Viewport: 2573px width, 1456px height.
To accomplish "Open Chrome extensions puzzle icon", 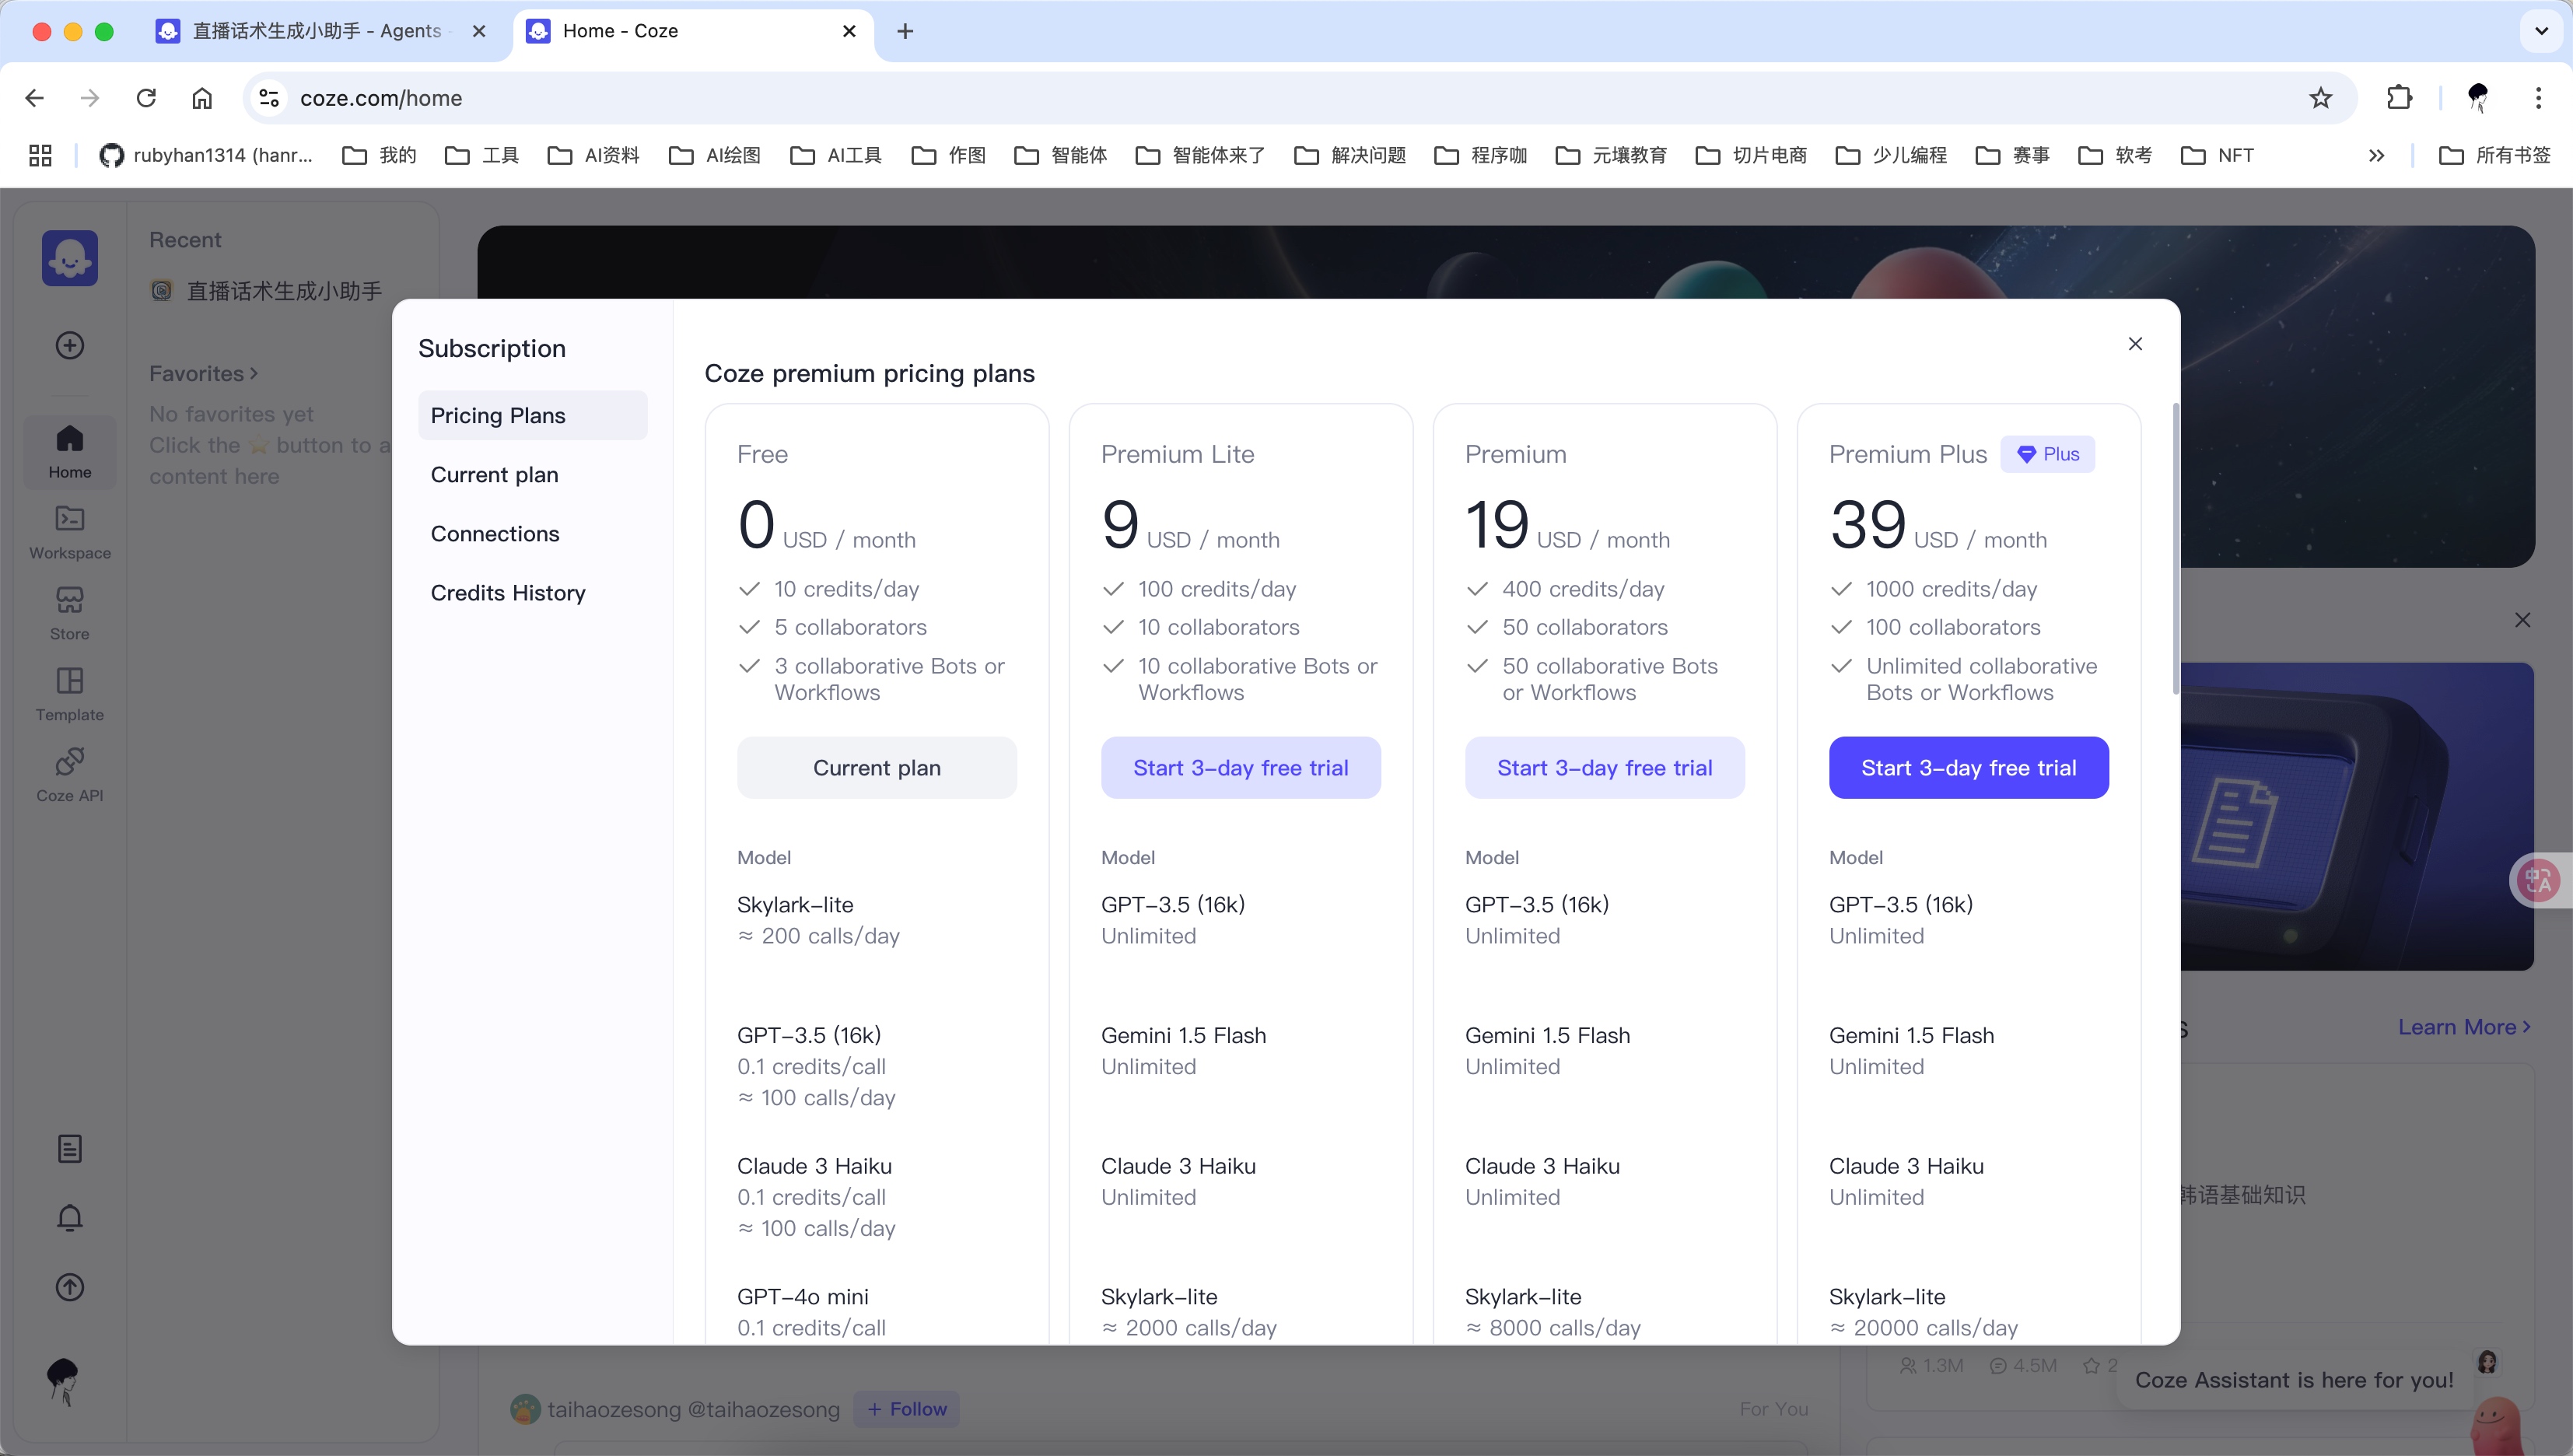I will tap(2399, 98).
